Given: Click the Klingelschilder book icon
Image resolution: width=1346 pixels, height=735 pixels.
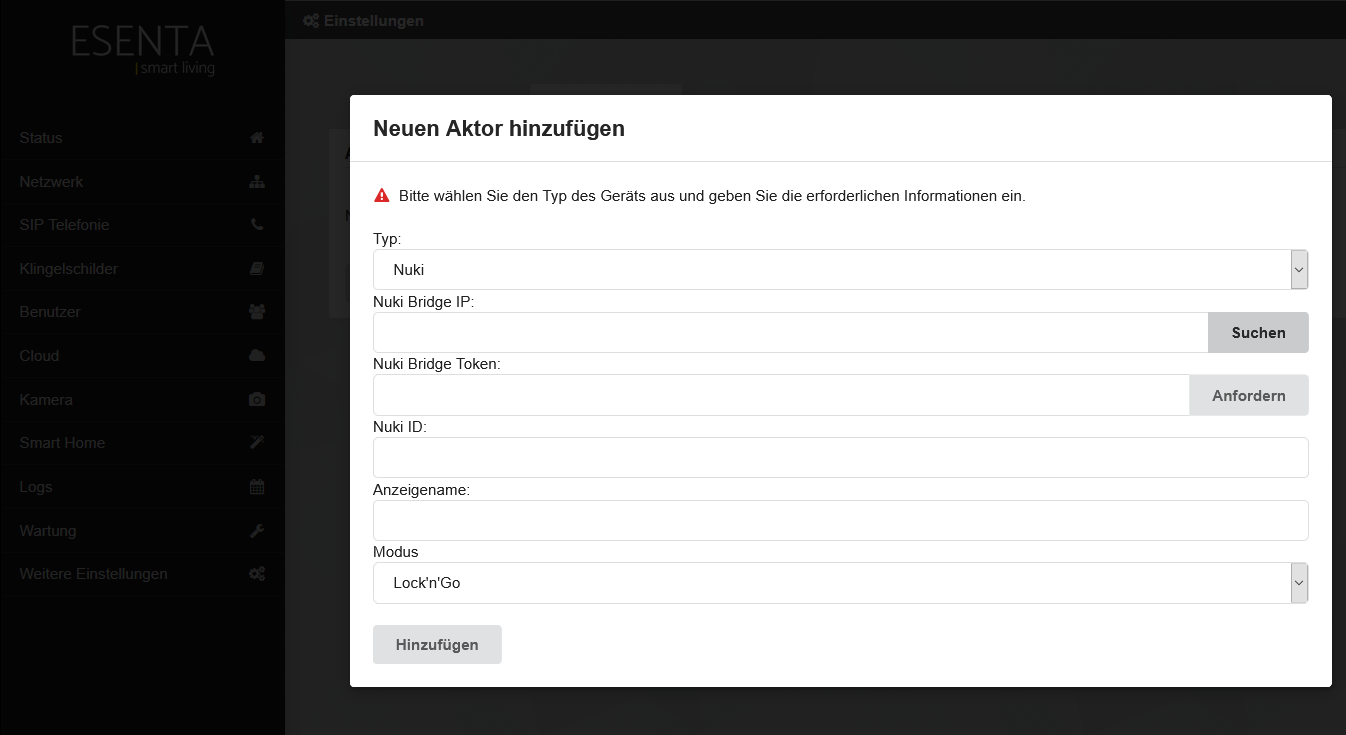Looking at the screenshot, I should 257,269.
